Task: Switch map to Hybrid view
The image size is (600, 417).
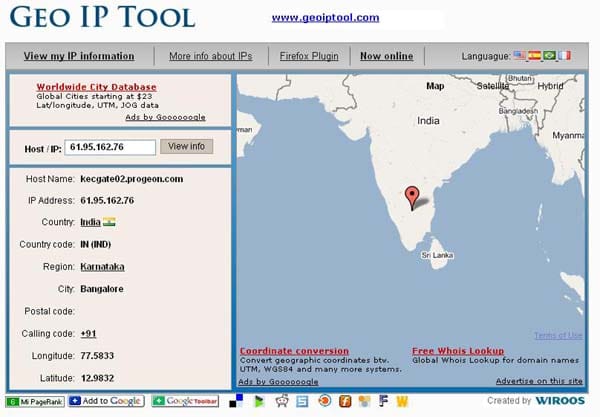Action: [551, 86]
